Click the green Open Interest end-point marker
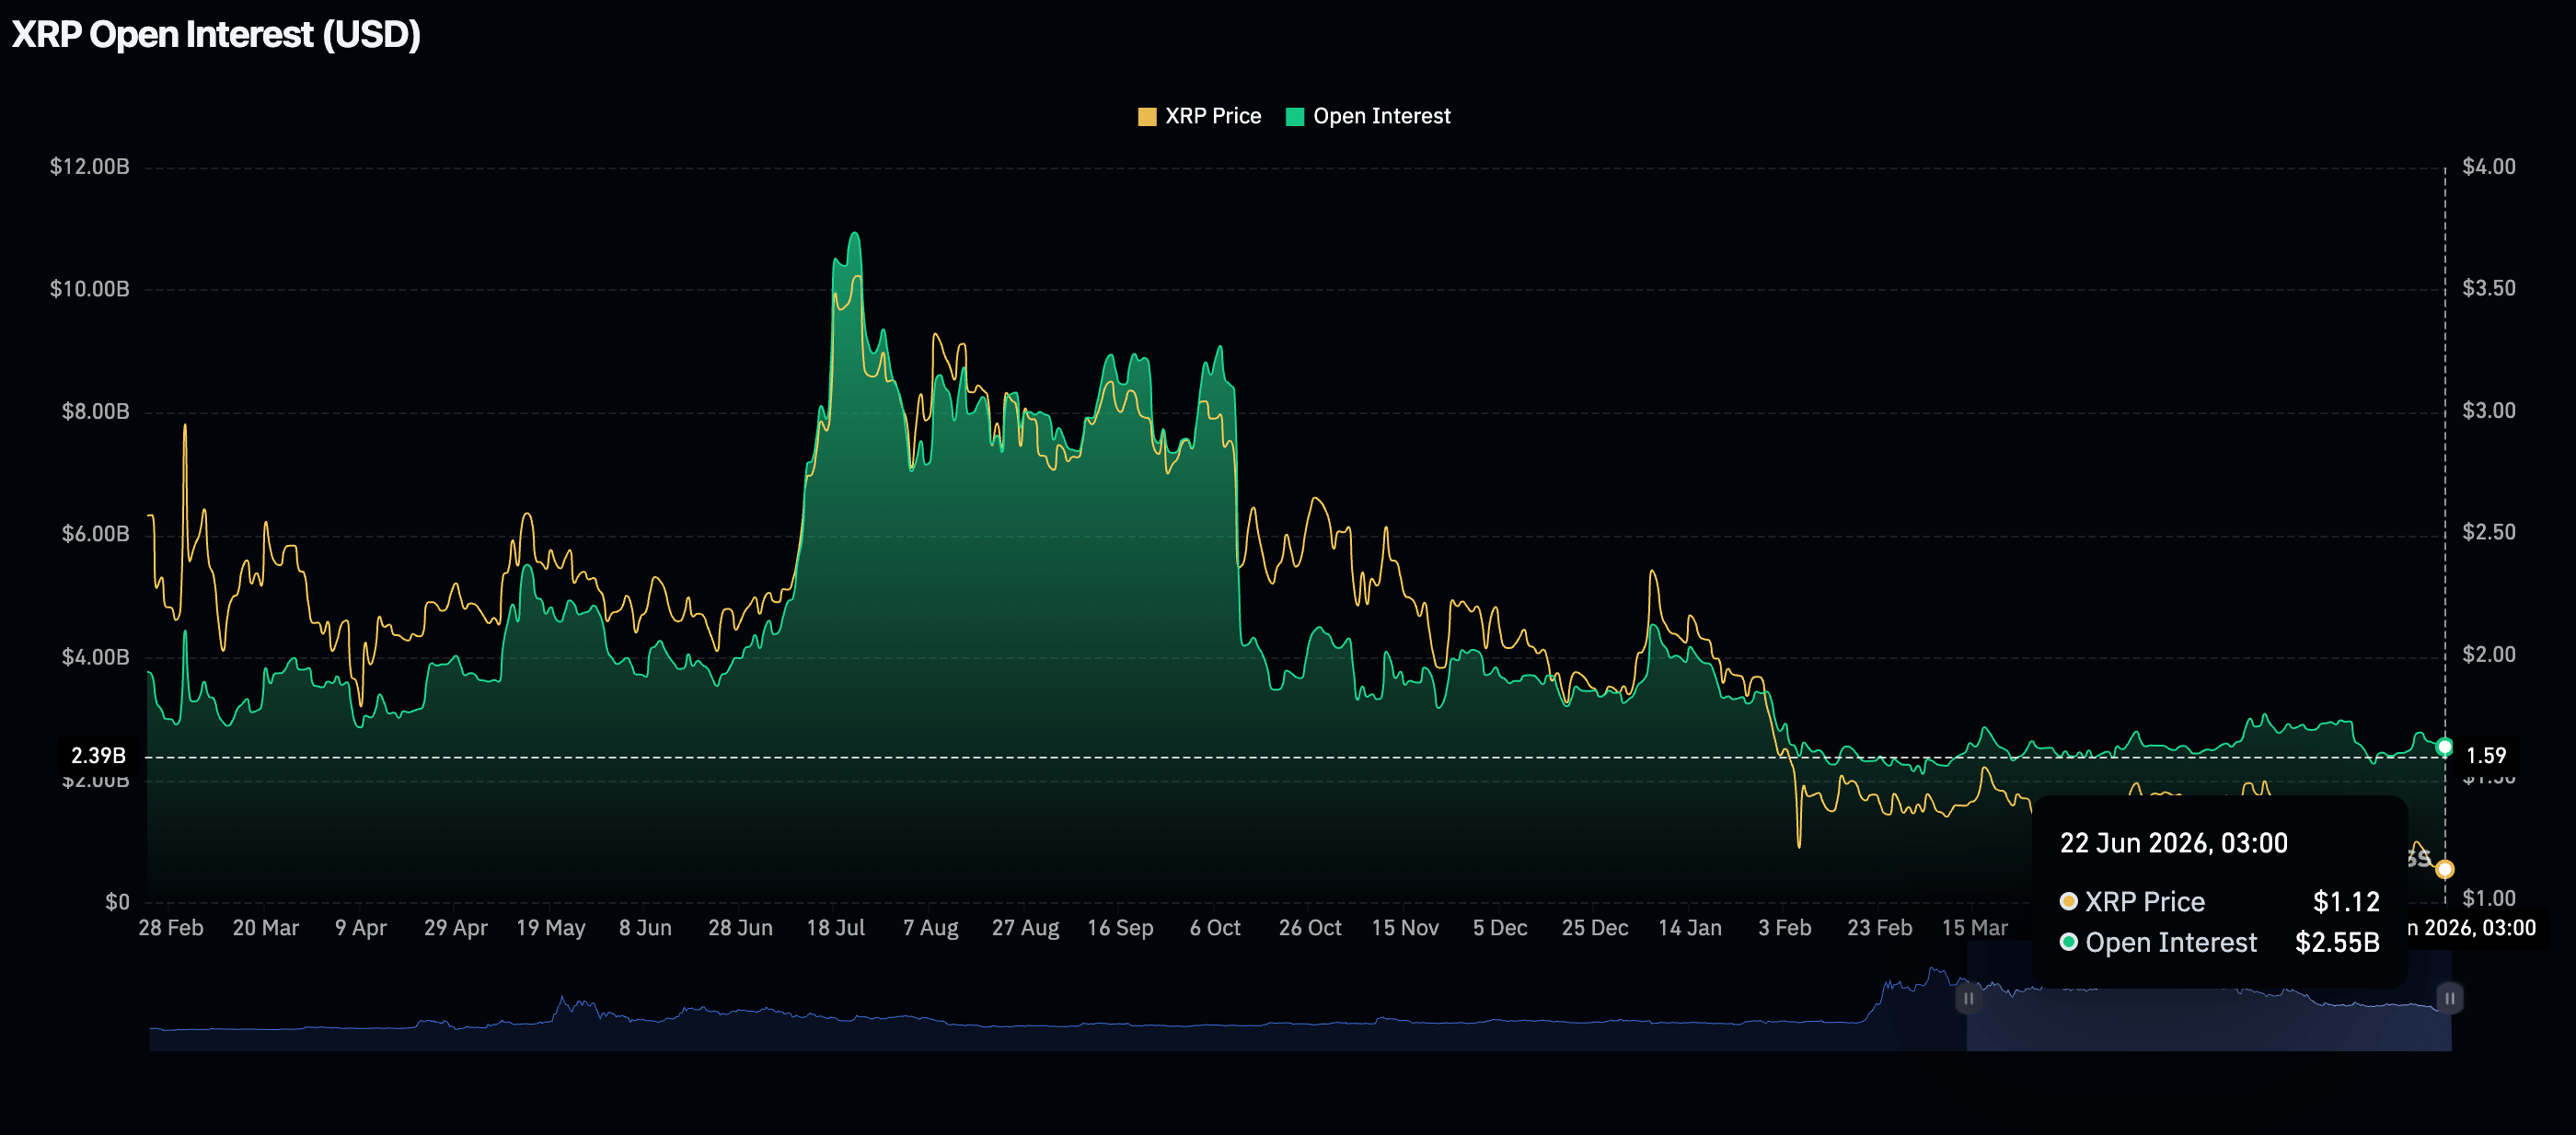 (2444, 747)
